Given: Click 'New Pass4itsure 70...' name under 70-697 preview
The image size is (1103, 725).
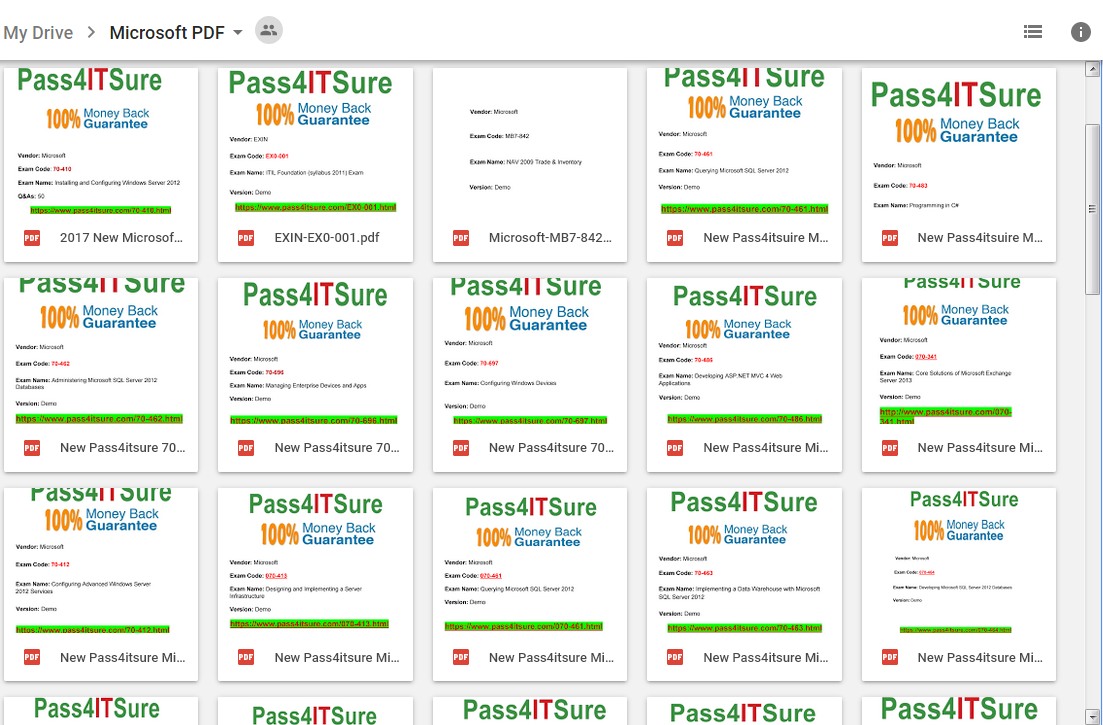Looking at the screenshot, I should point(552,447).
